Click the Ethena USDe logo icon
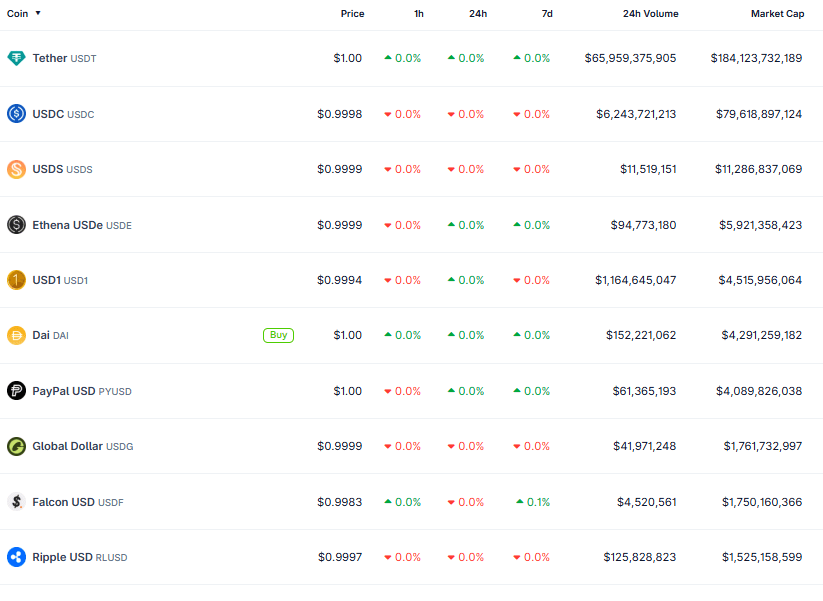823x601 pixels. point(16,225)
